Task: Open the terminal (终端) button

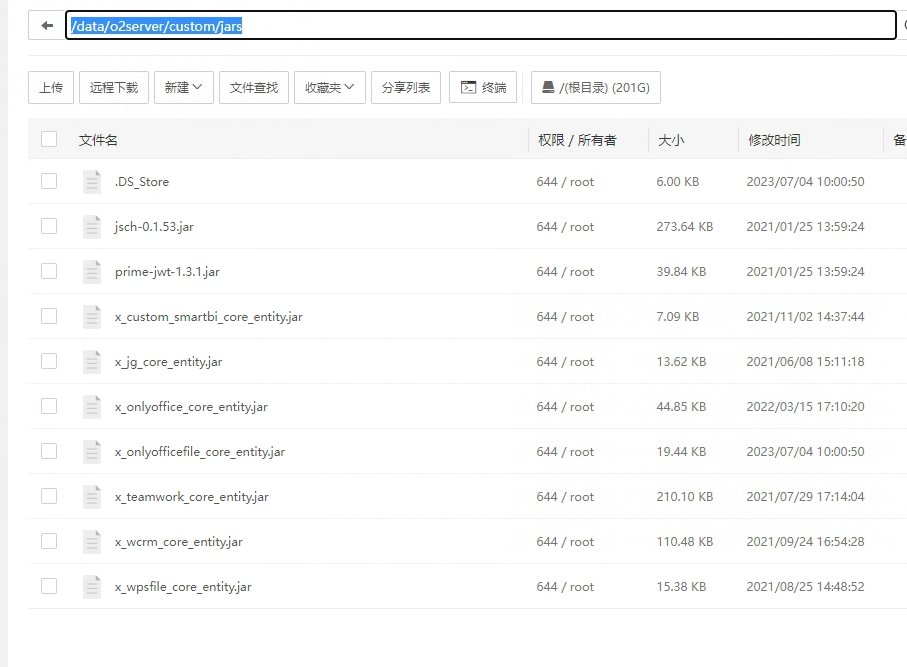Action: 483,88
